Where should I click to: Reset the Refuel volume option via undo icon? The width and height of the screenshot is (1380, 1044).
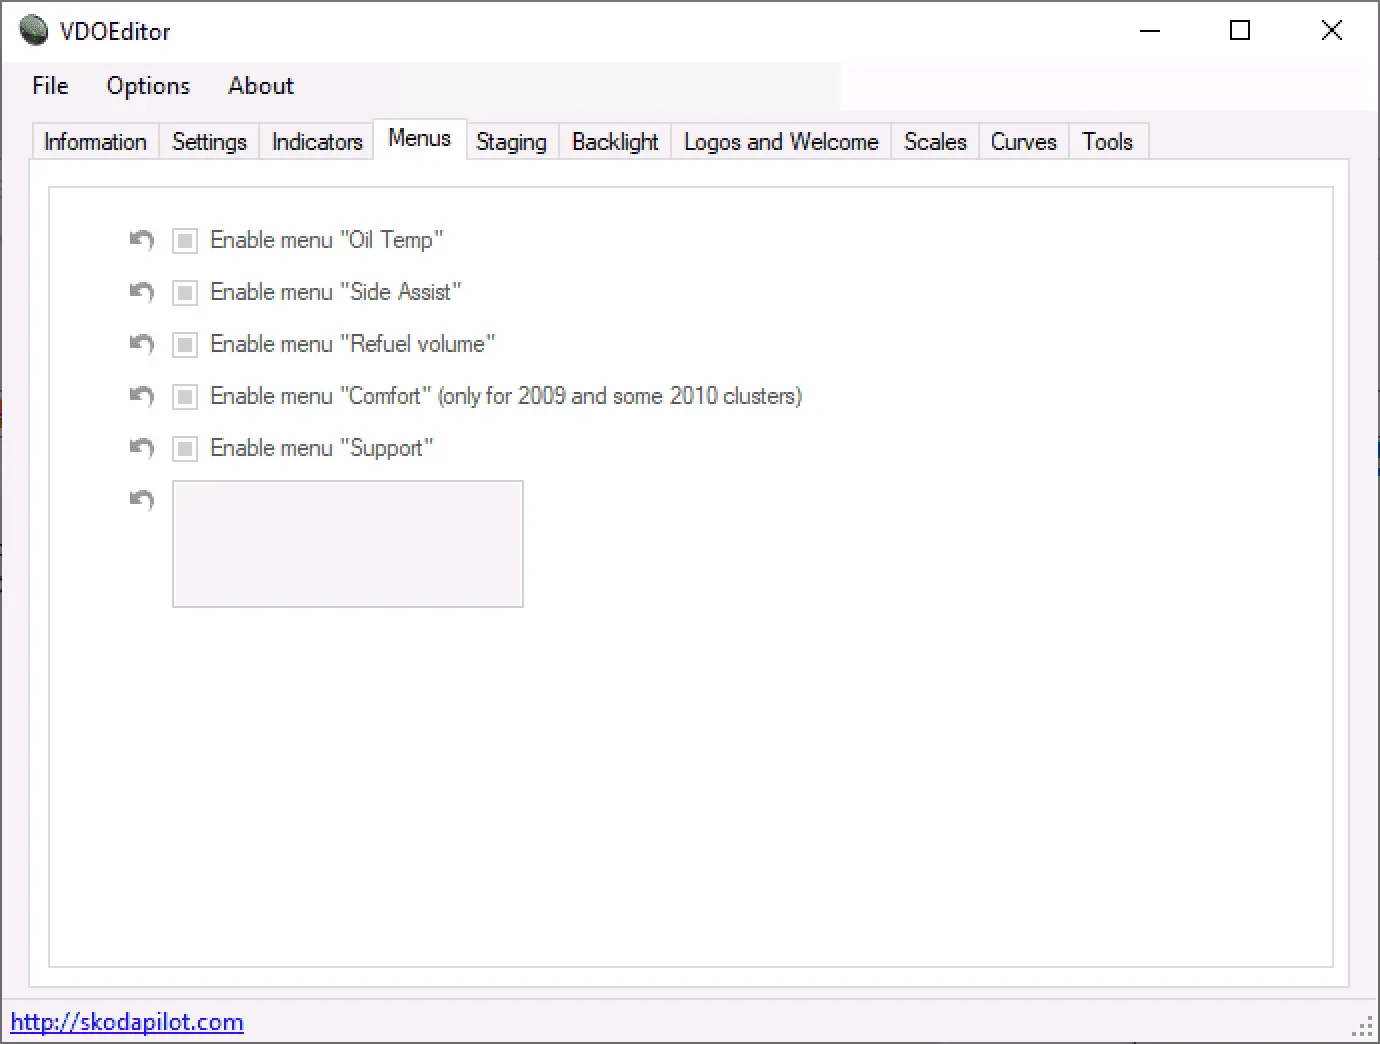point(142,344)
